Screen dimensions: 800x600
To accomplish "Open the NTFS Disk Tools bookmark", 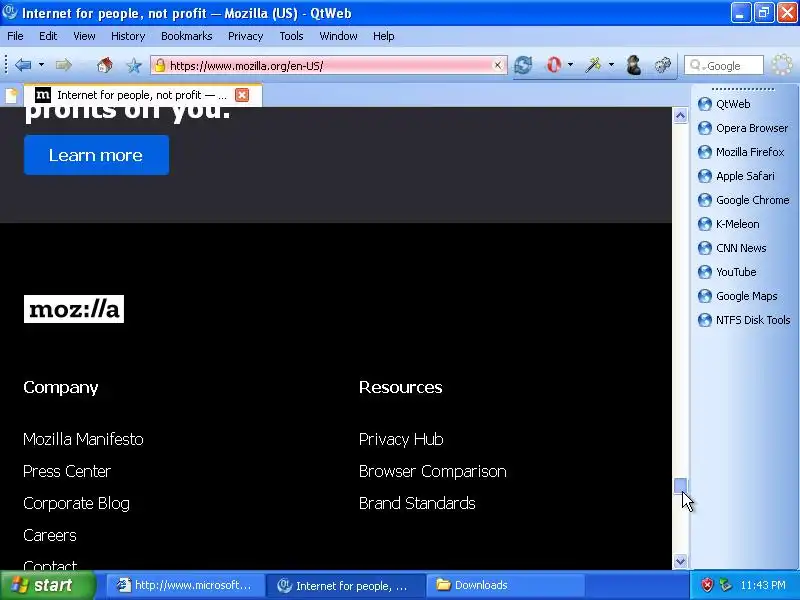I will point(744,320).
